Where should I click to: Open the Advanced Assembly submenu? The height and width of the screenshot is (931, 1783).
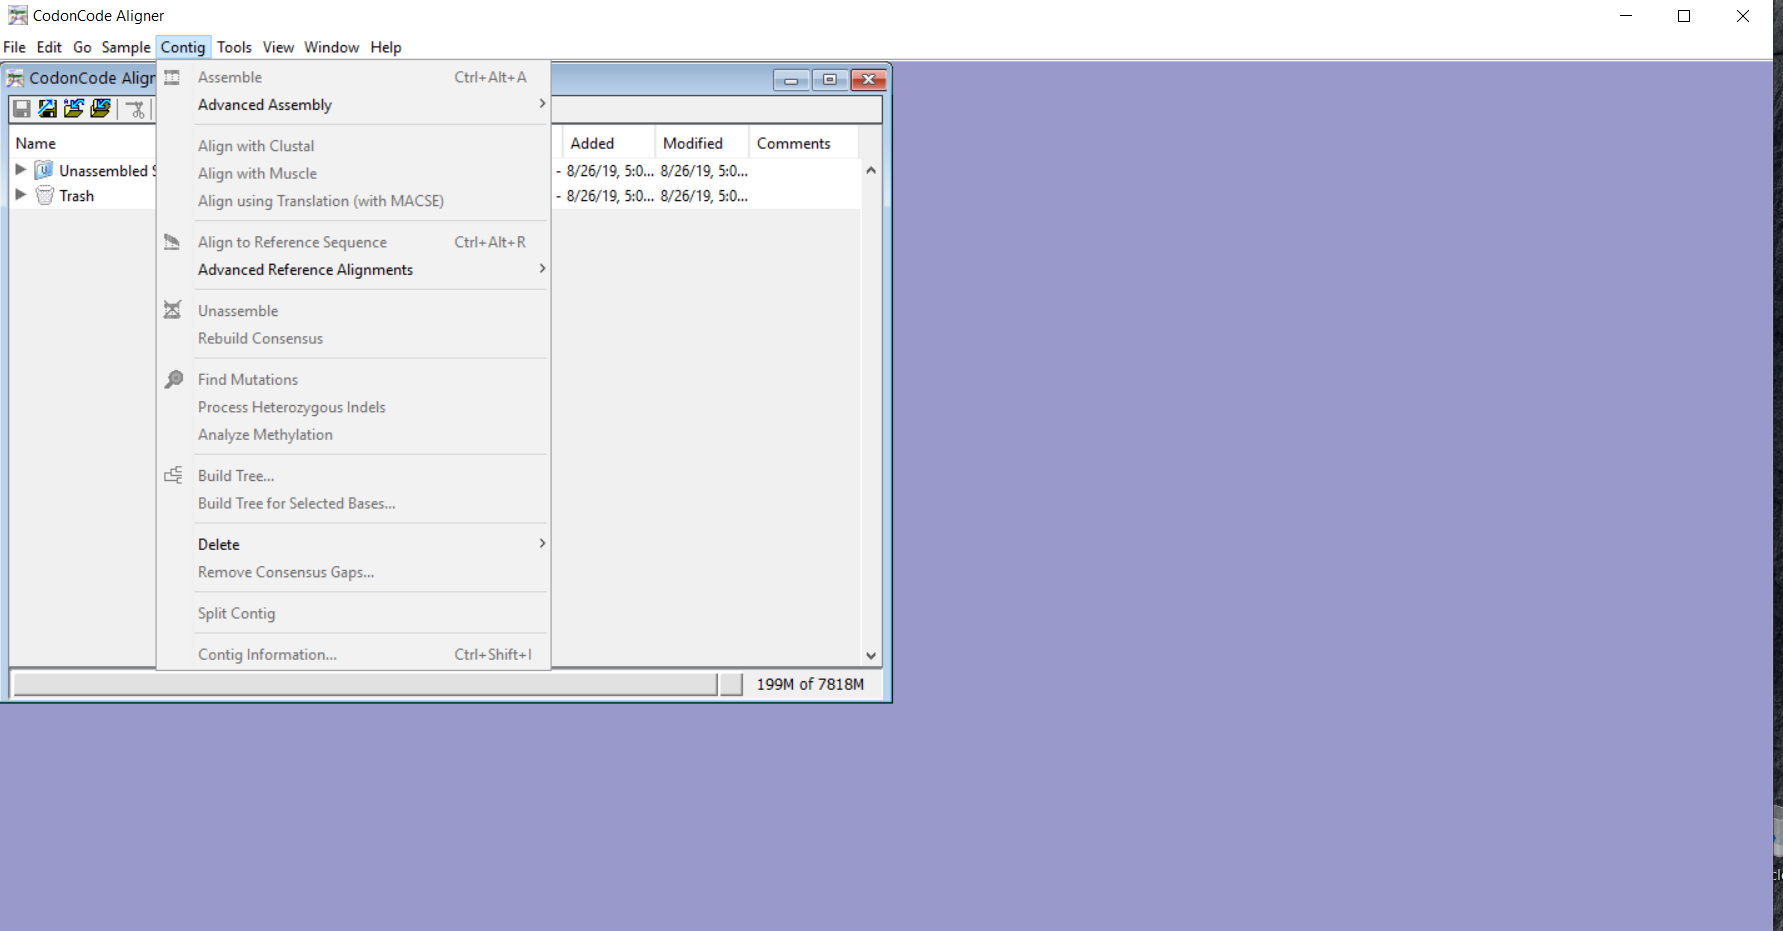pos(354,104)
